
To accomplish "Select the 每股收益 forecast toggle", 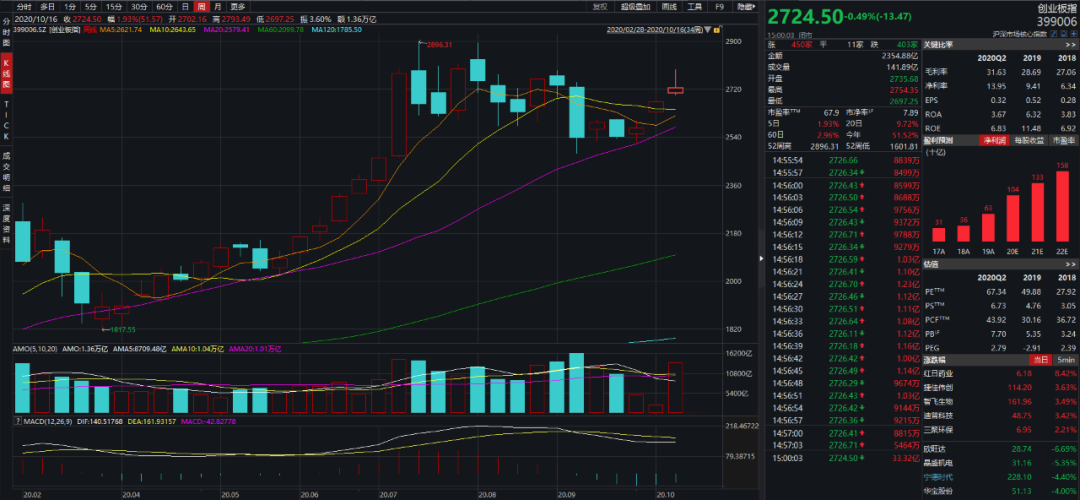I will pos(1028,140).
